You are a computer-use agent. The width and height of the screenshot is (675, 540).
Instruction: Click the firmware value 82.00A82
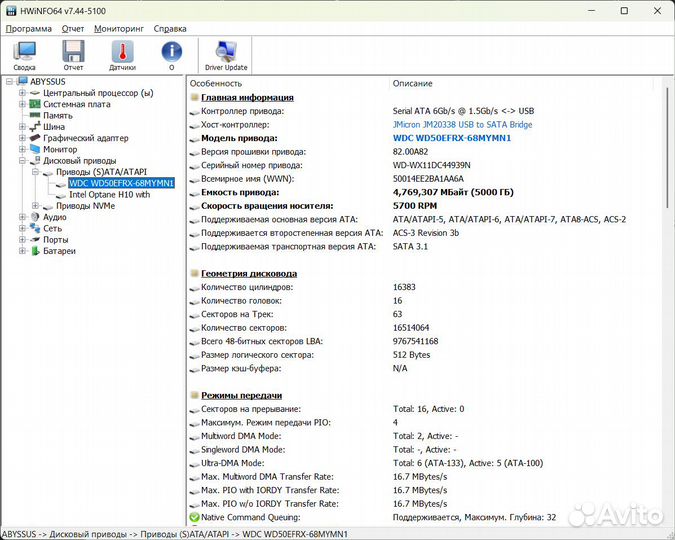tap(410, 152)
